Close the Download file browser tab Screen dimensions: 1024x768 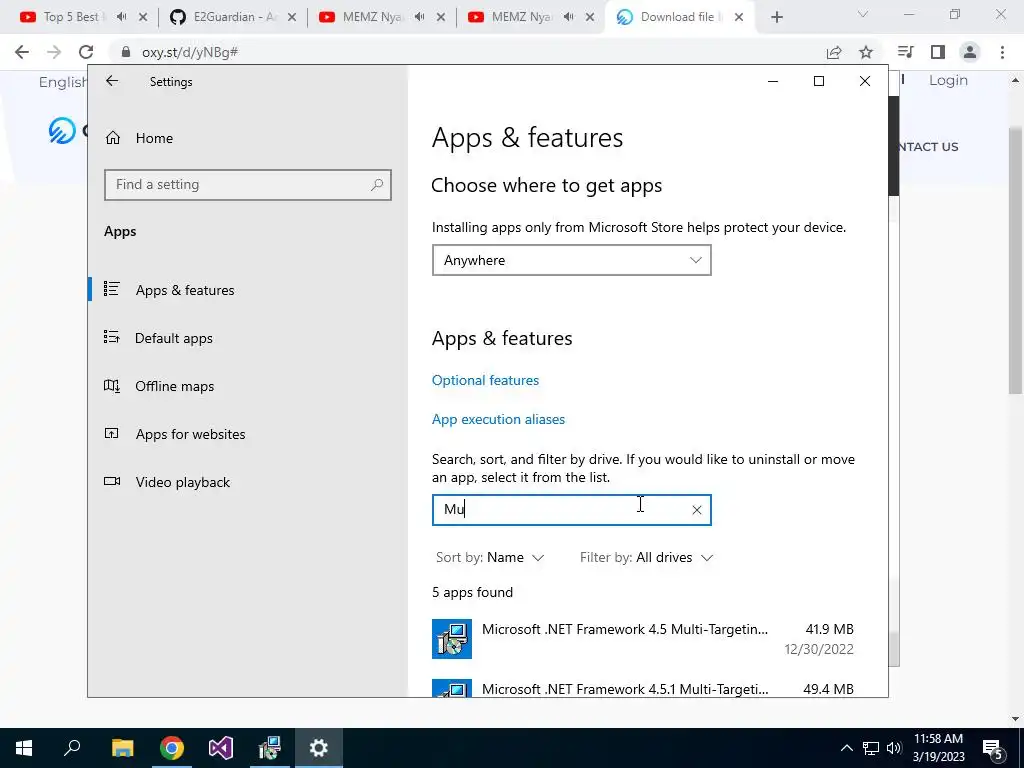pos(739,17)
